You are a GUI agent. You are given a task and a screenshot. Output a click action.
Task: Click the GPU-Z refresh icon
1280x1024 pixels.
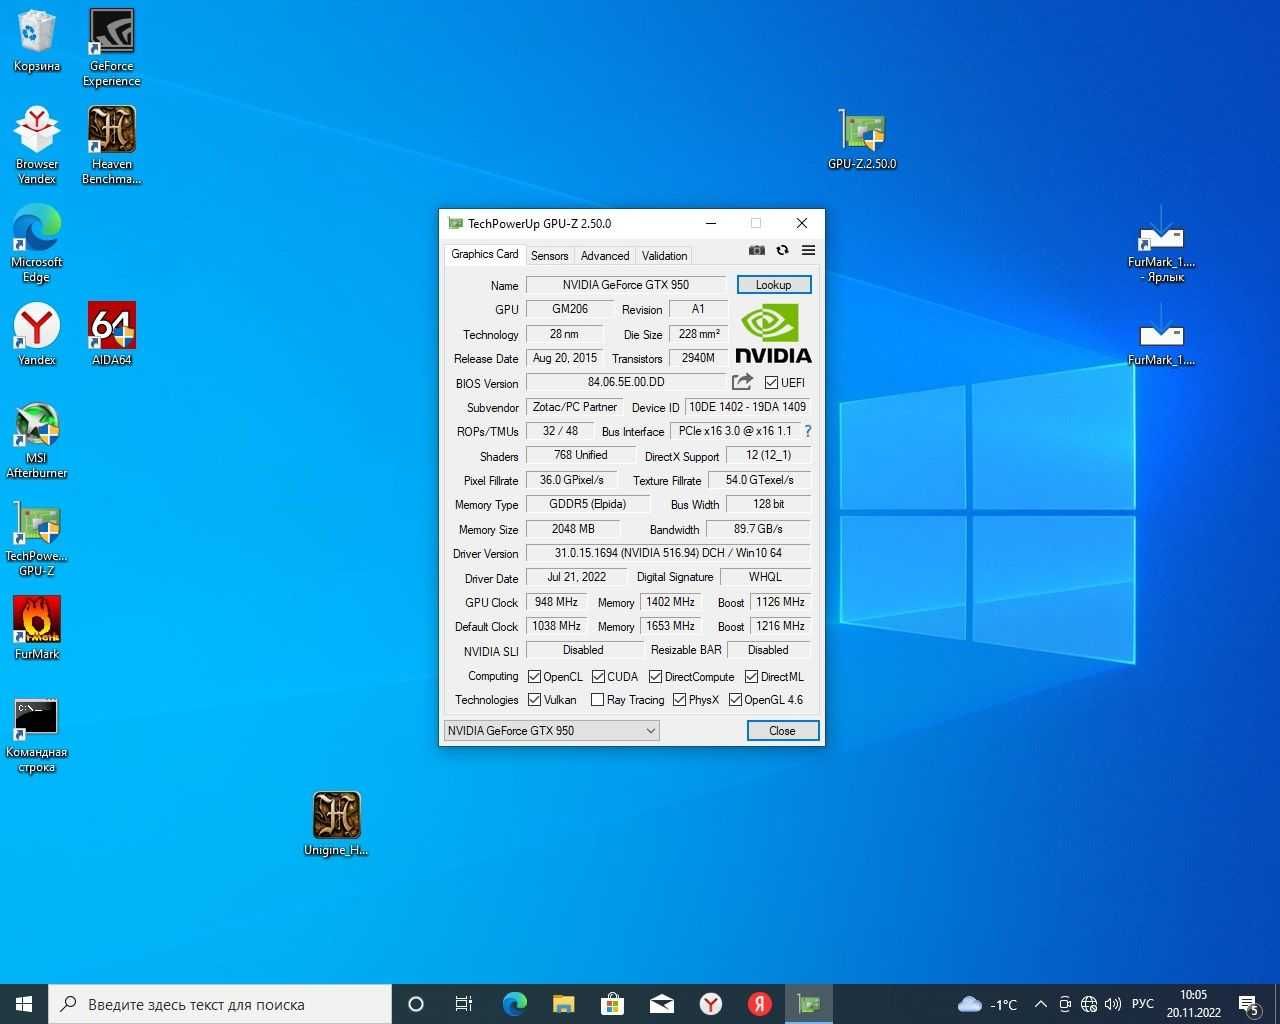pos(782,250)
